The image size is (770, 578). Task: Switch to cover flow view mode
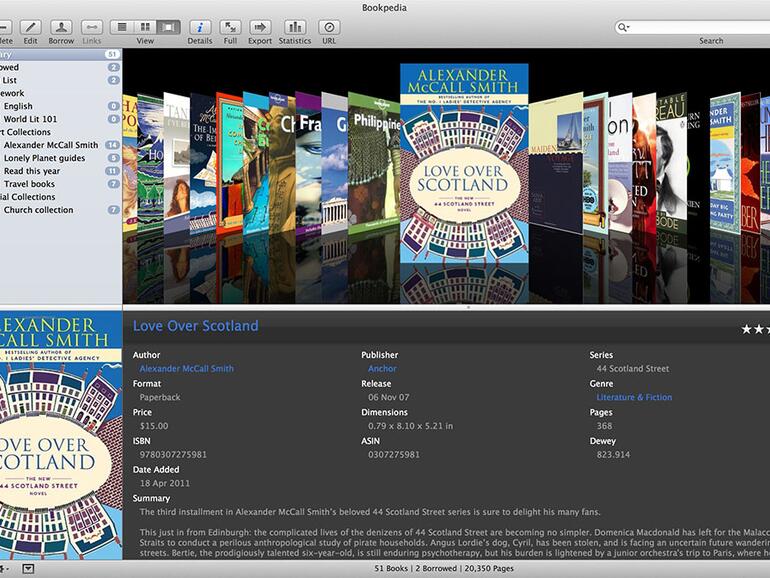pos(168,27)
